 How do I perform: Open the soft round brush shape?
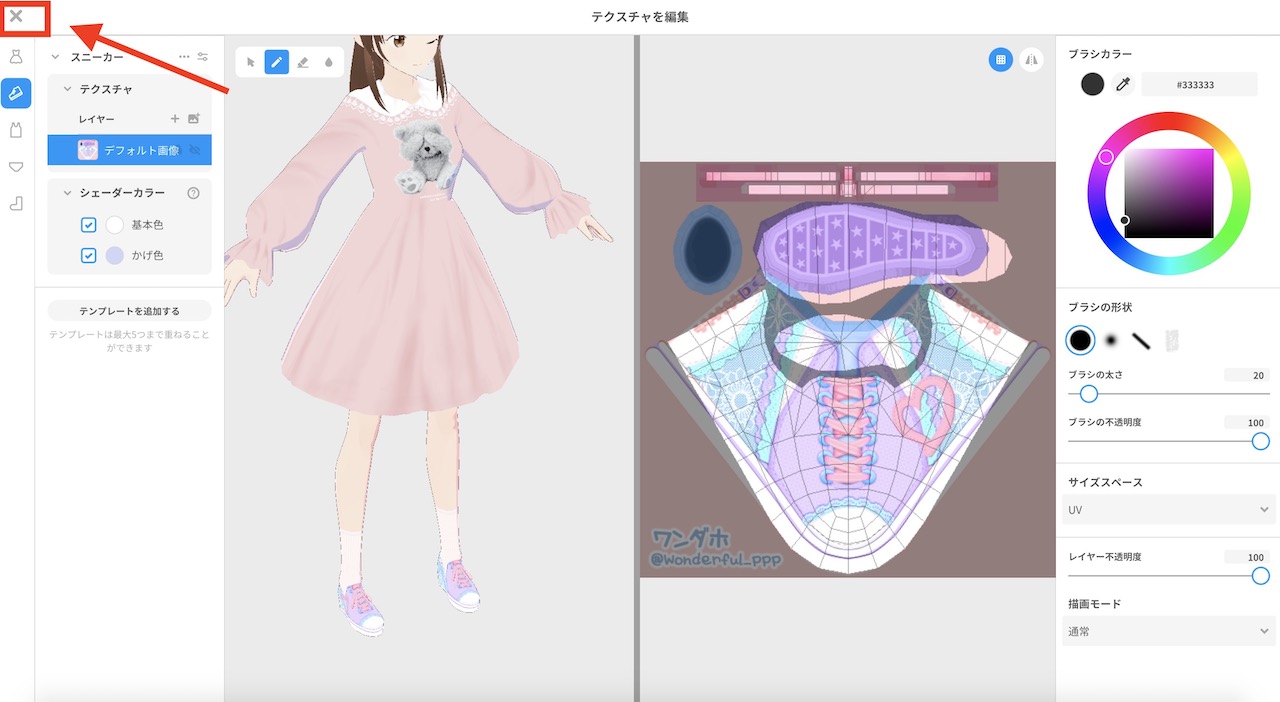pyautogui.click(x=1110, y=340)
